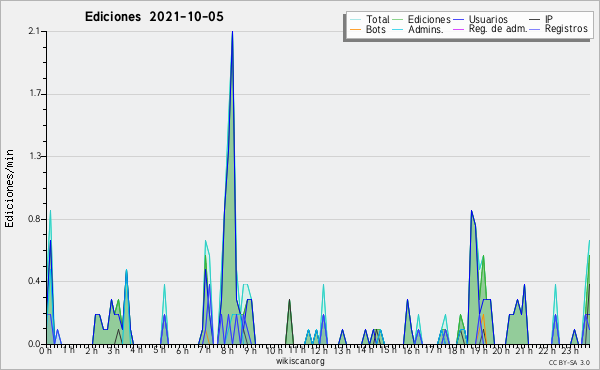The image size is (600, 370).
Task: Click the Ediciones legend label
Action: pyautogui.click(x=429, y=19)
